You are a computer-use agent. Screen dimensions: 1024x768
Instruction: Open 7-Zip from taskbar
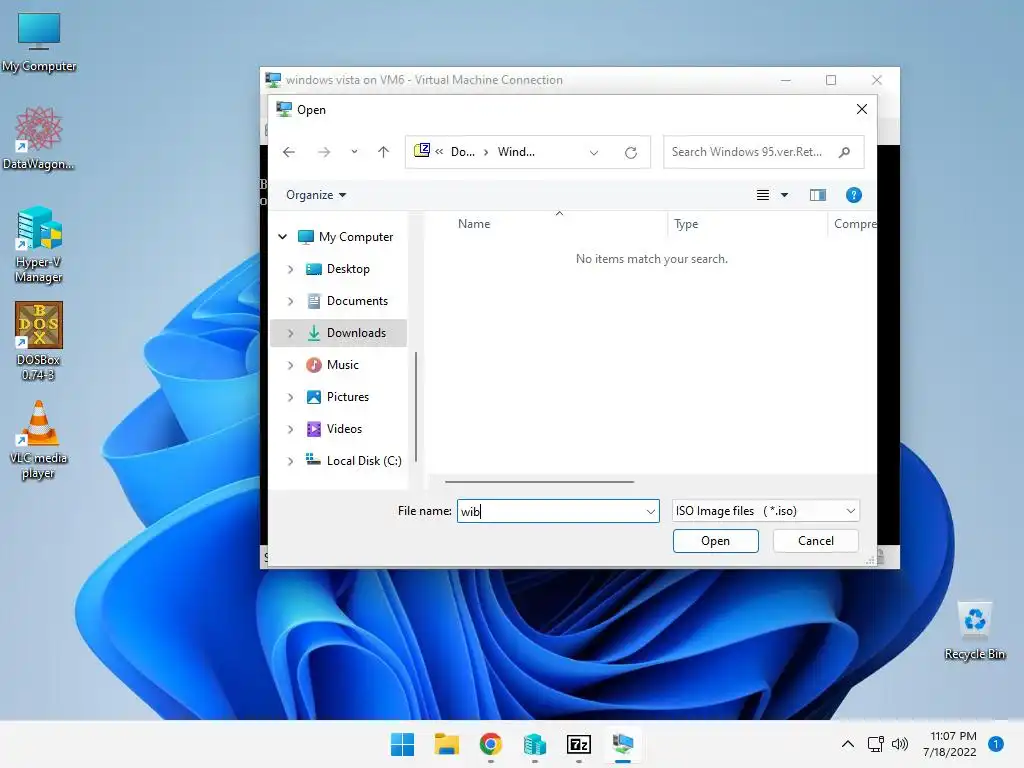pyautogui.click(x=579, y=744)
